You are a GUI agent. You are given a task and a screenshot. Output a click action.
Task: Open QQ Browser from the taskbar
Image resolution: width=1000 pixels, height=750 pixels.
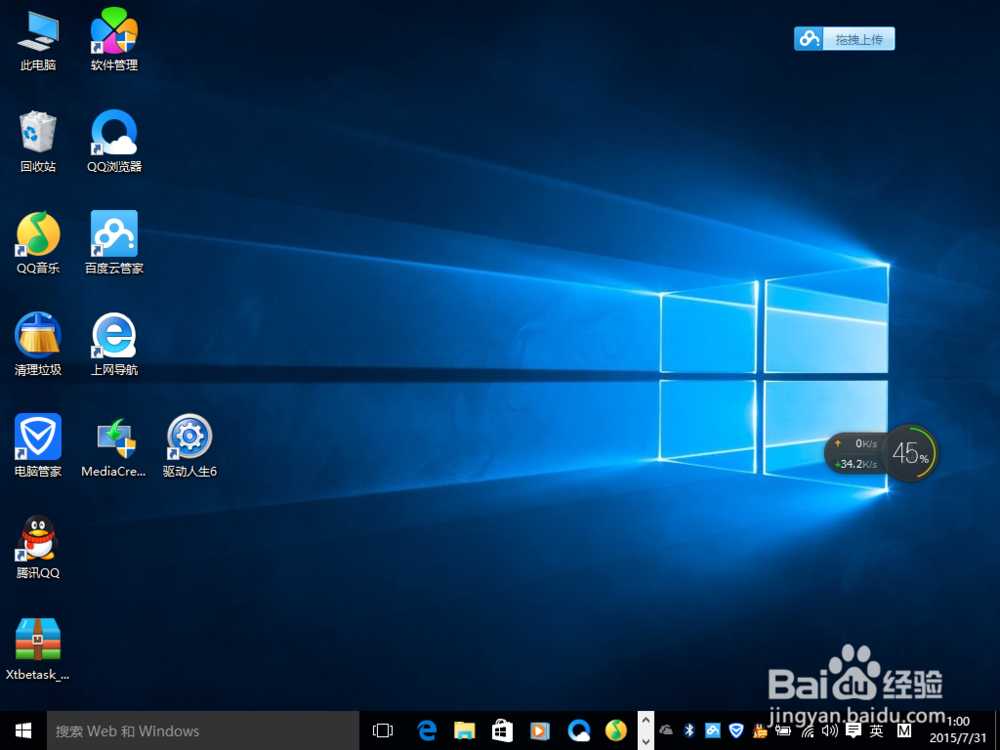click(578, 731)
